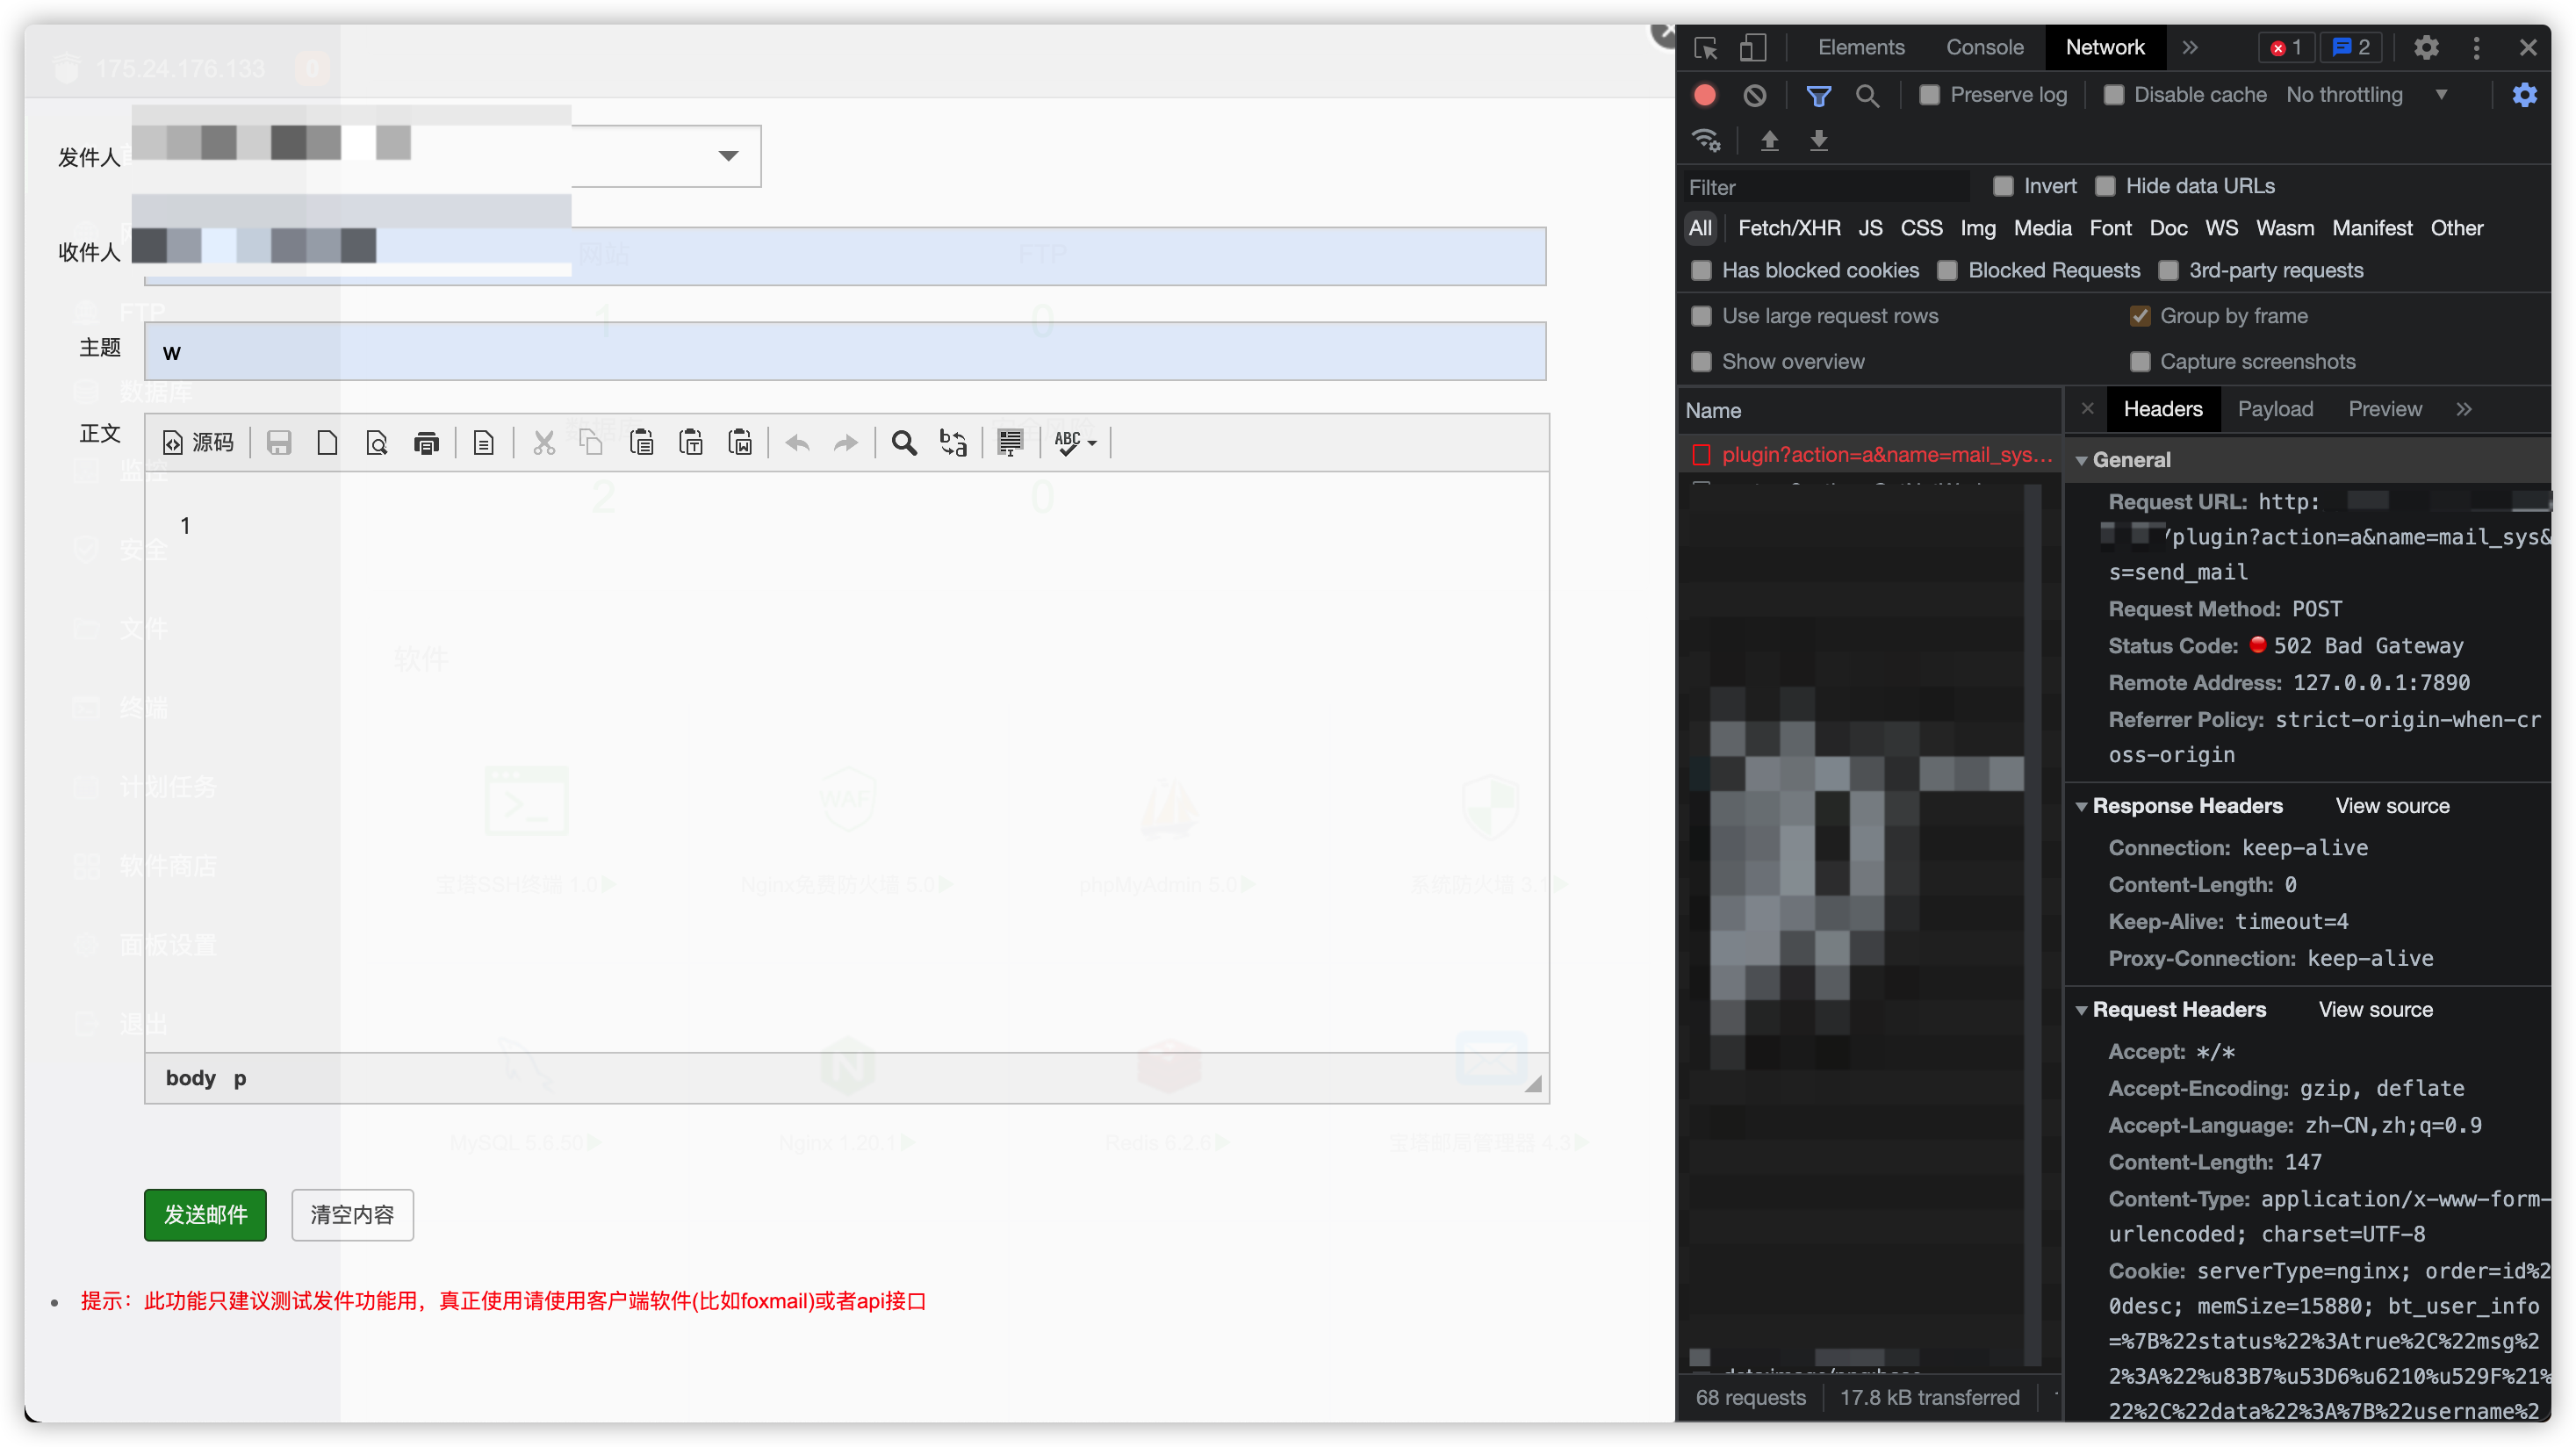Click the save icon in editor toolbar
Image resolution: width=2576 pixels, height=1447 pixels.
tap(279, 442)
